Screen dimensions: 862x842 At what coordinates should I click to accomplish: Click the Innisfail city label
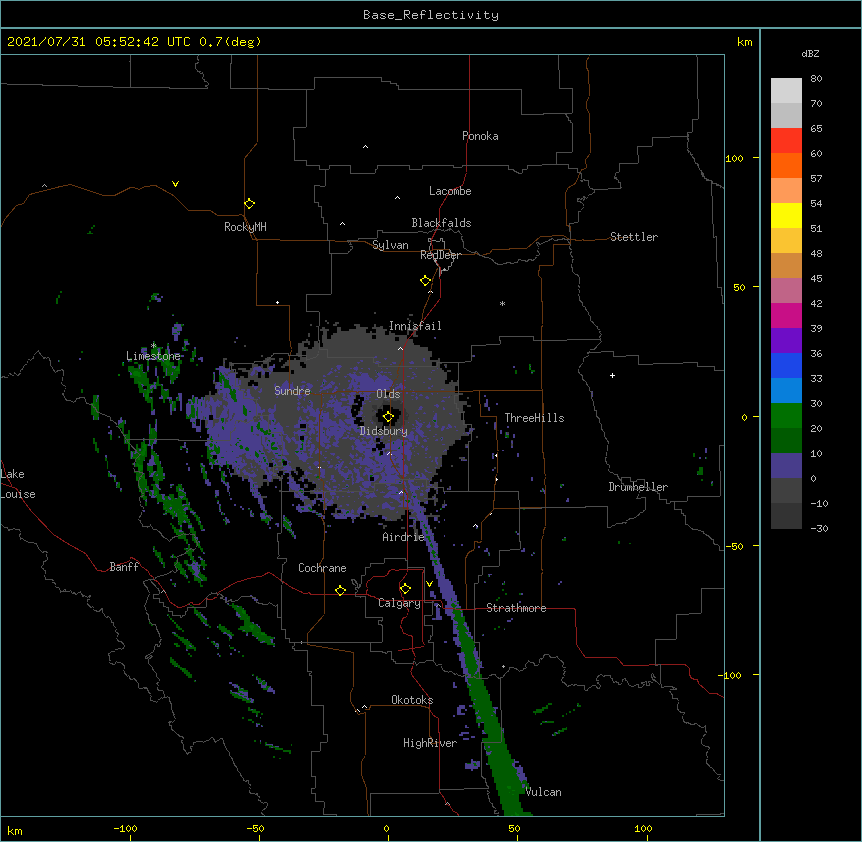click(415, 326)
